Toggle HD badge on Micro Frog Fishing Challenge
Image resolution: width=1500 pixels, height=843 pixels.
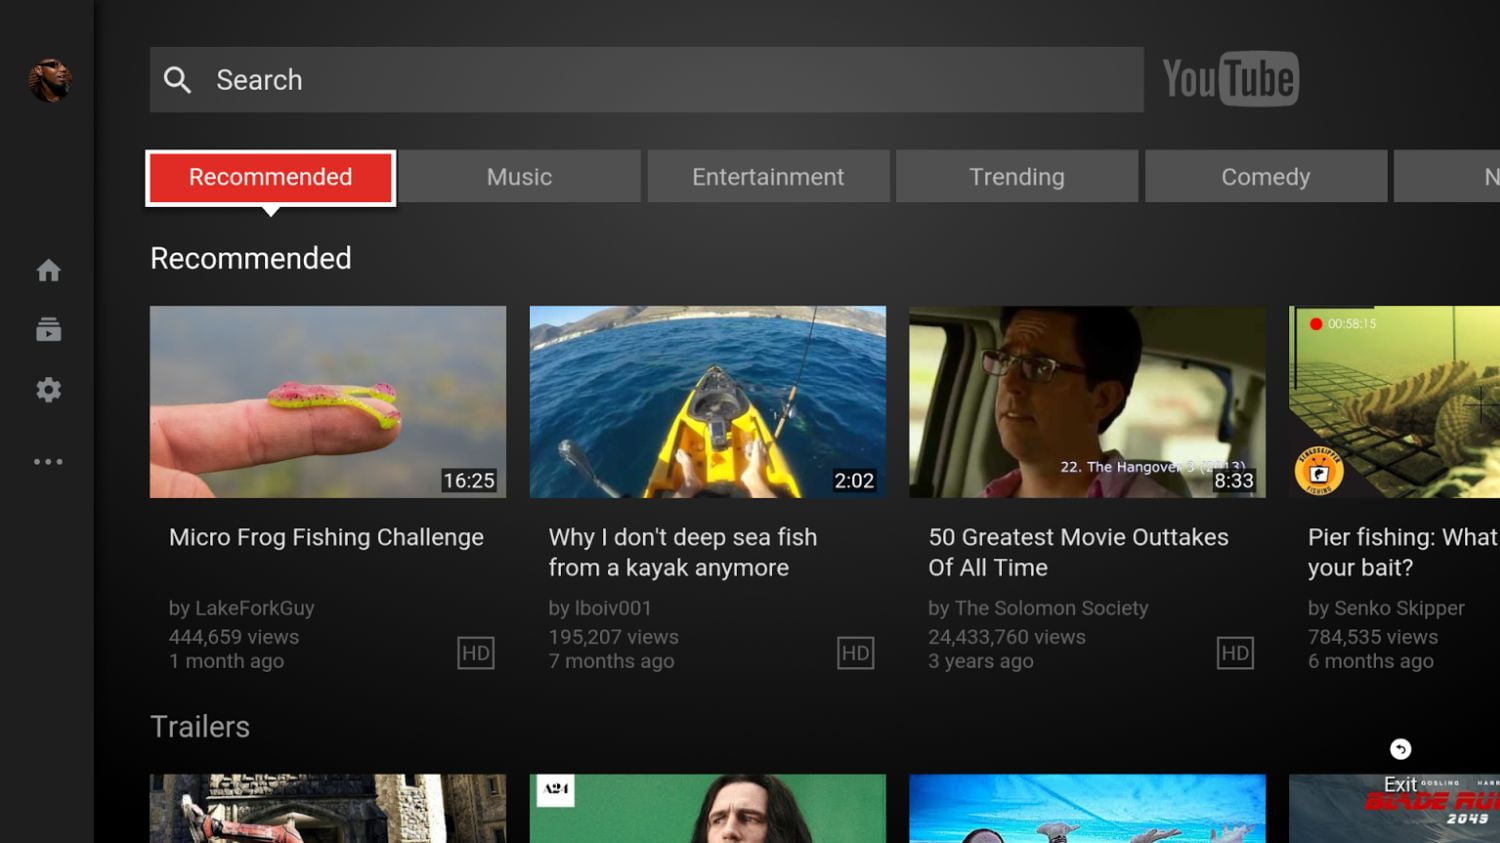477,653
